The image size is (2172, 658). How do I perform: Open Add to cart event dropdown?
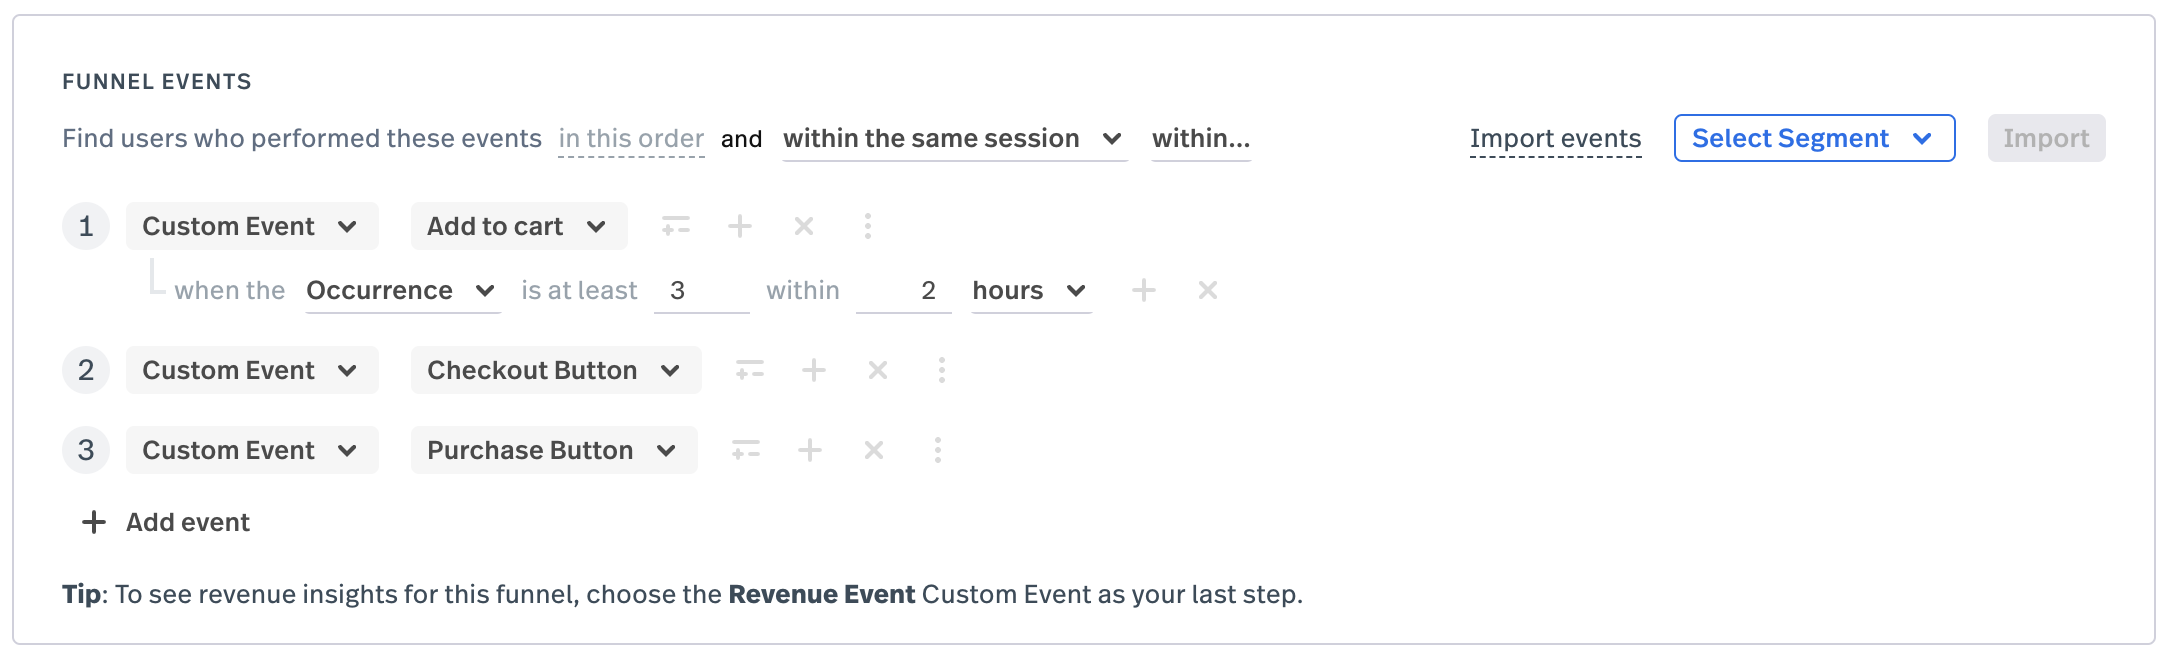click(519, 226)
